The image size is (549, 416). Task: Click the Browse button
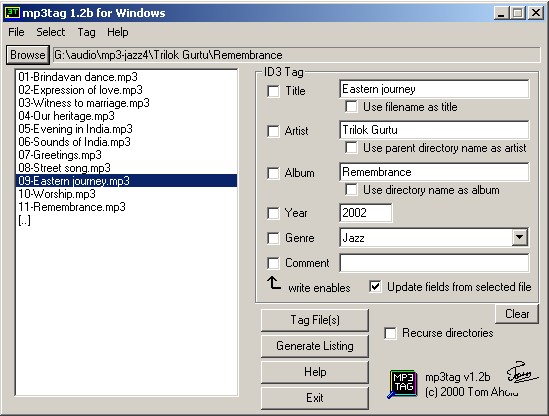pos(28,55)
